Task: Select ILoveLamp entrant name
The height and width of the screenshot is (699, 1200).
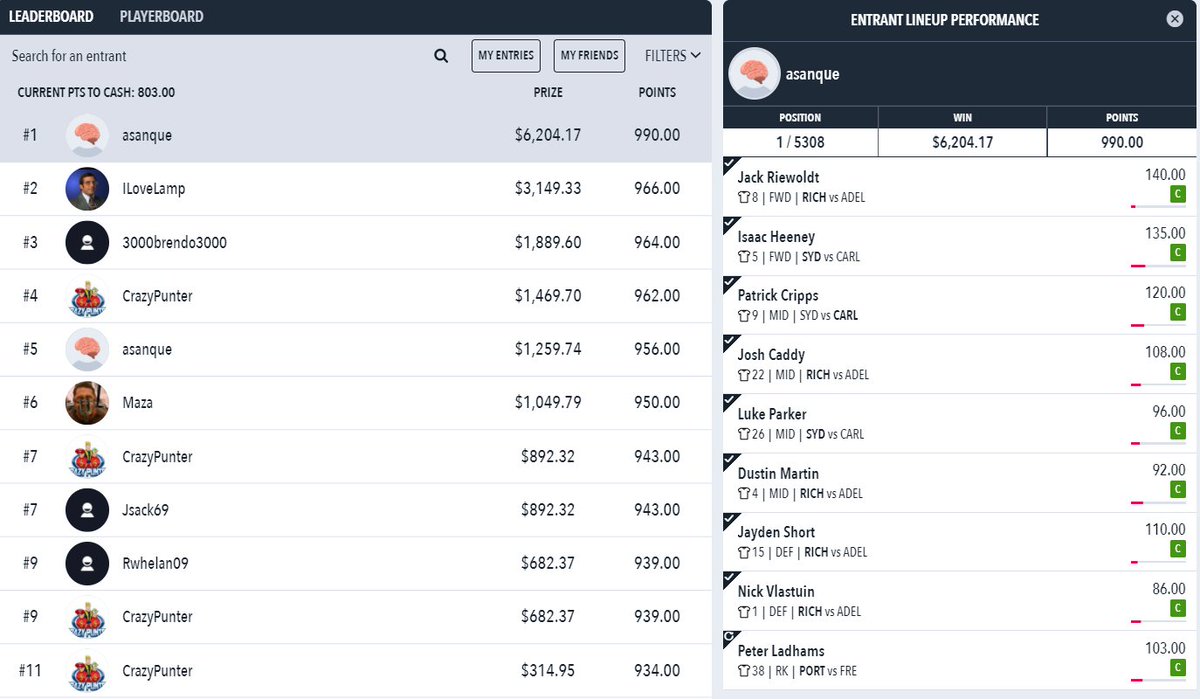Action: 154,189
